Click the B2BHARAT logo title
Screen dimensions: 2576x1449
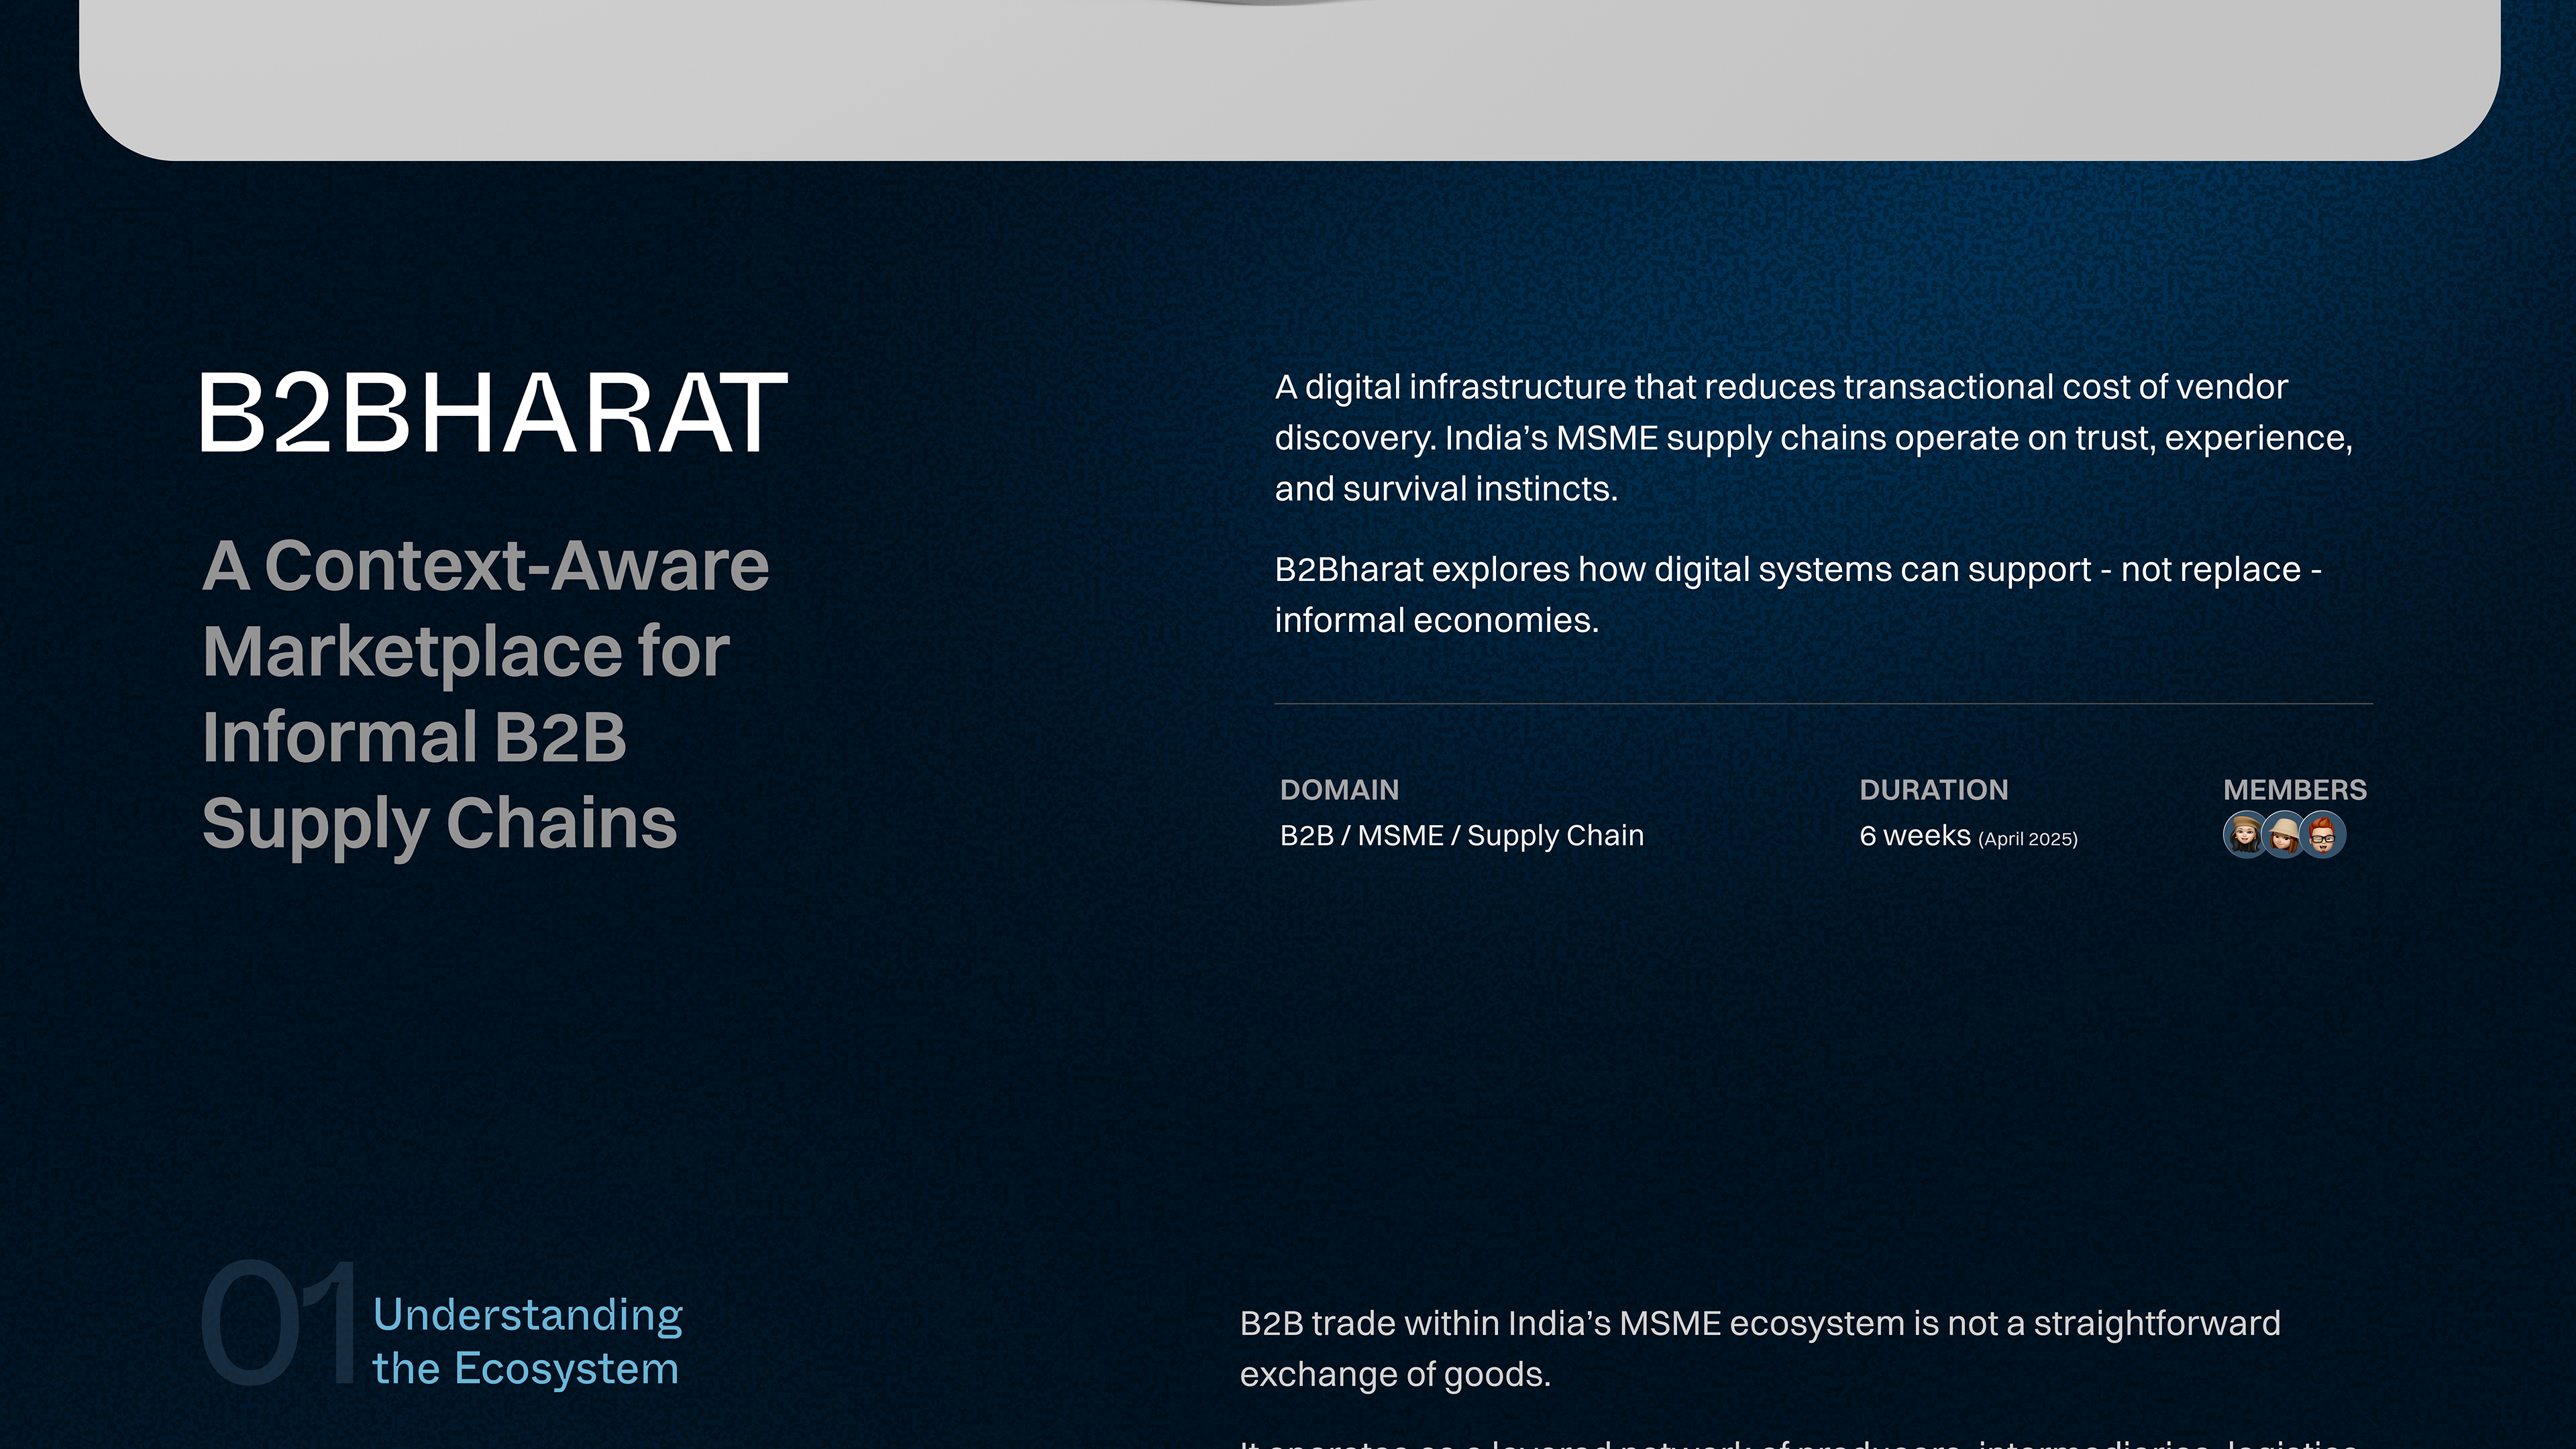click(494, 413)
